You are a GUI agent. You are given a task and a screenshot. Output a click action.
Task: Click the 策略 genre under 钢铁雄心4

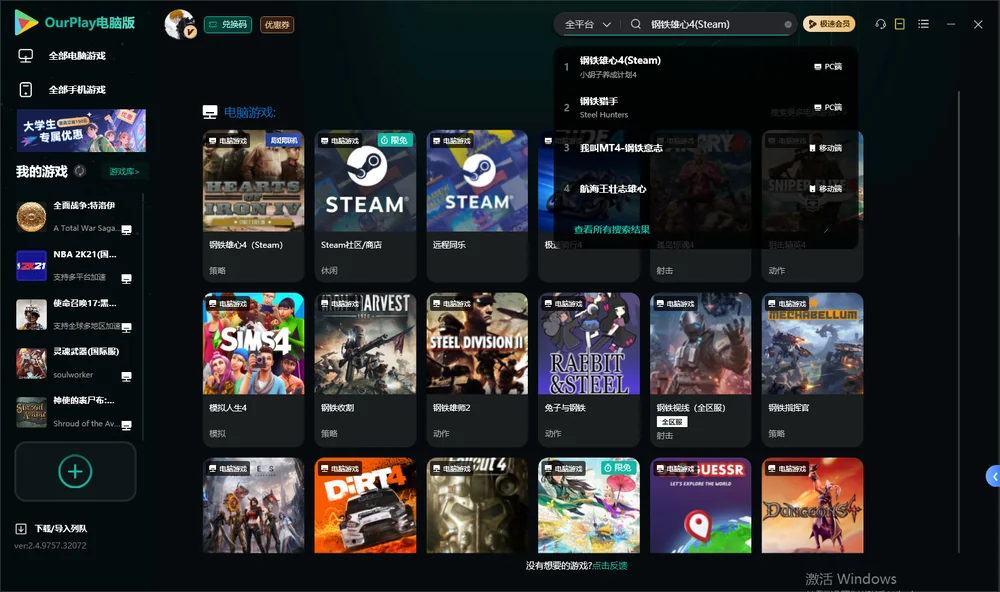(x=217, y=270)
